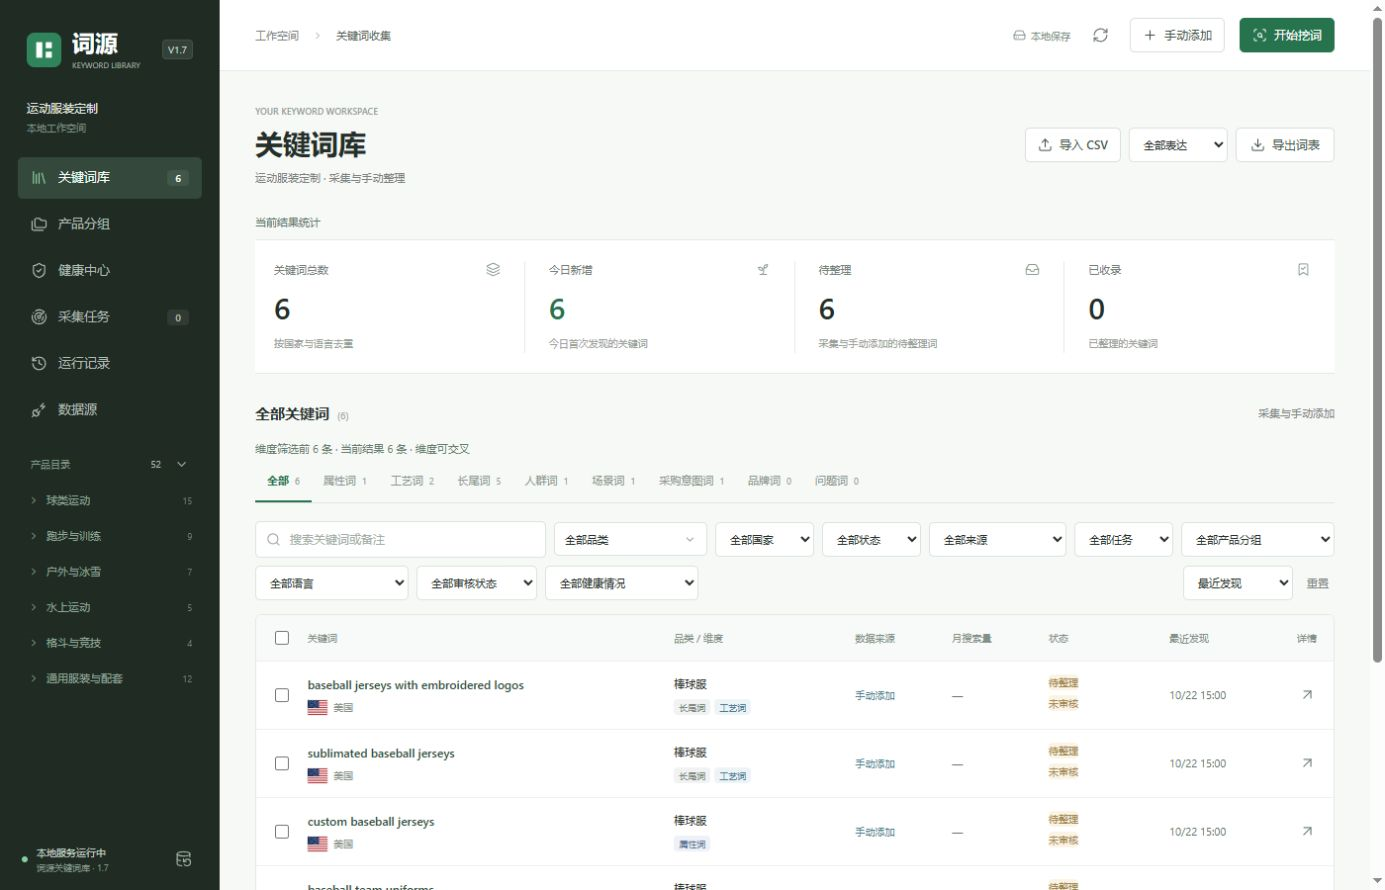The width and height of the screenshot is (1385, 890).
Task: Switch to the 属性词 tab
Action: (x=345, y=481)
